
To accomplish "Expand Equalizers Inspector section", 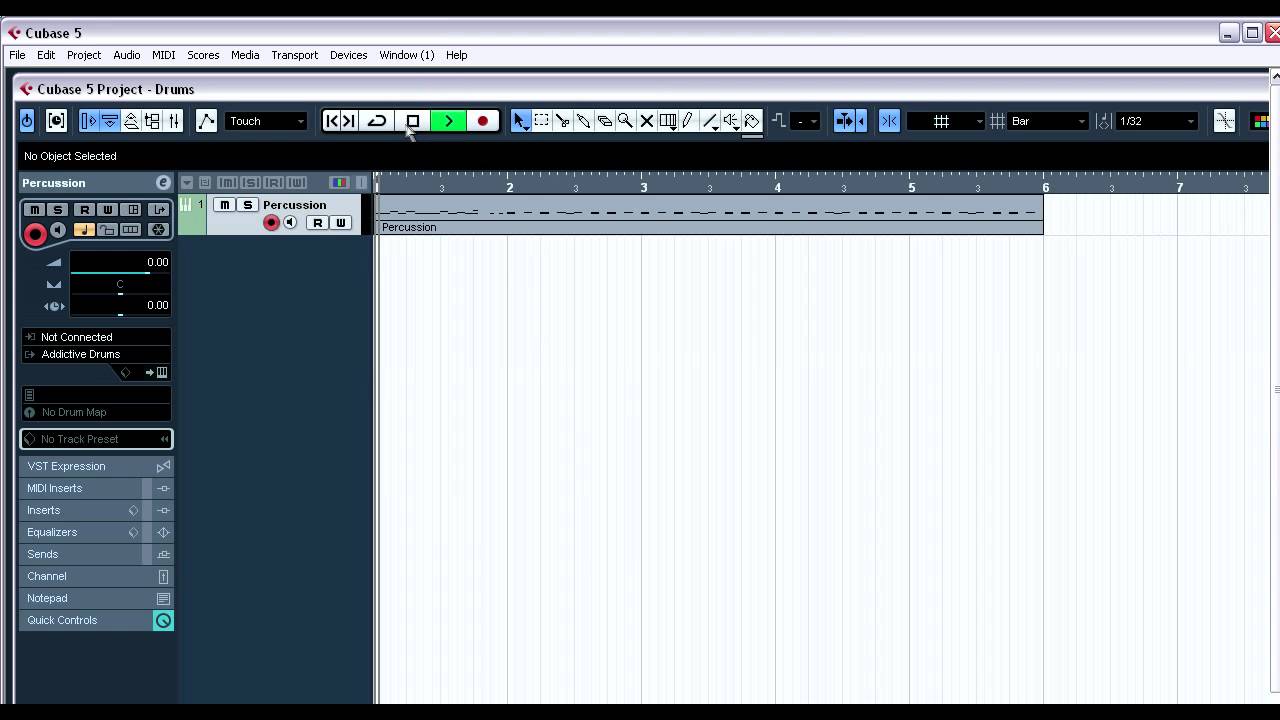I will point(96,532).
